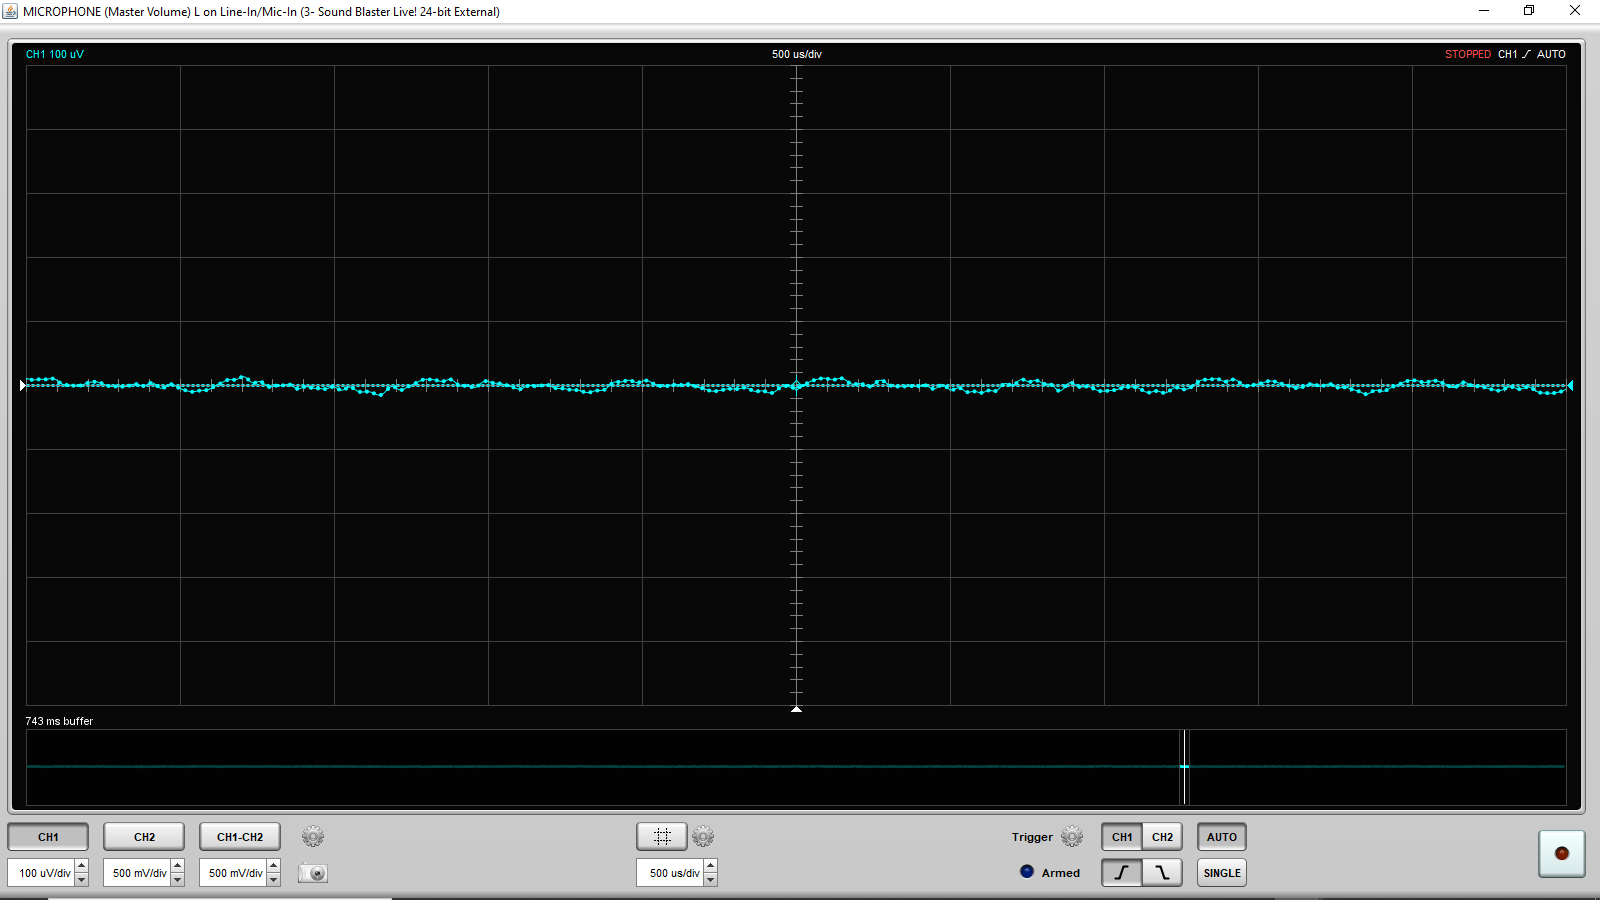Click the CH2 500 mV/div value field
This screenshot has height=900, width=1600.
(x=138, y=873)
